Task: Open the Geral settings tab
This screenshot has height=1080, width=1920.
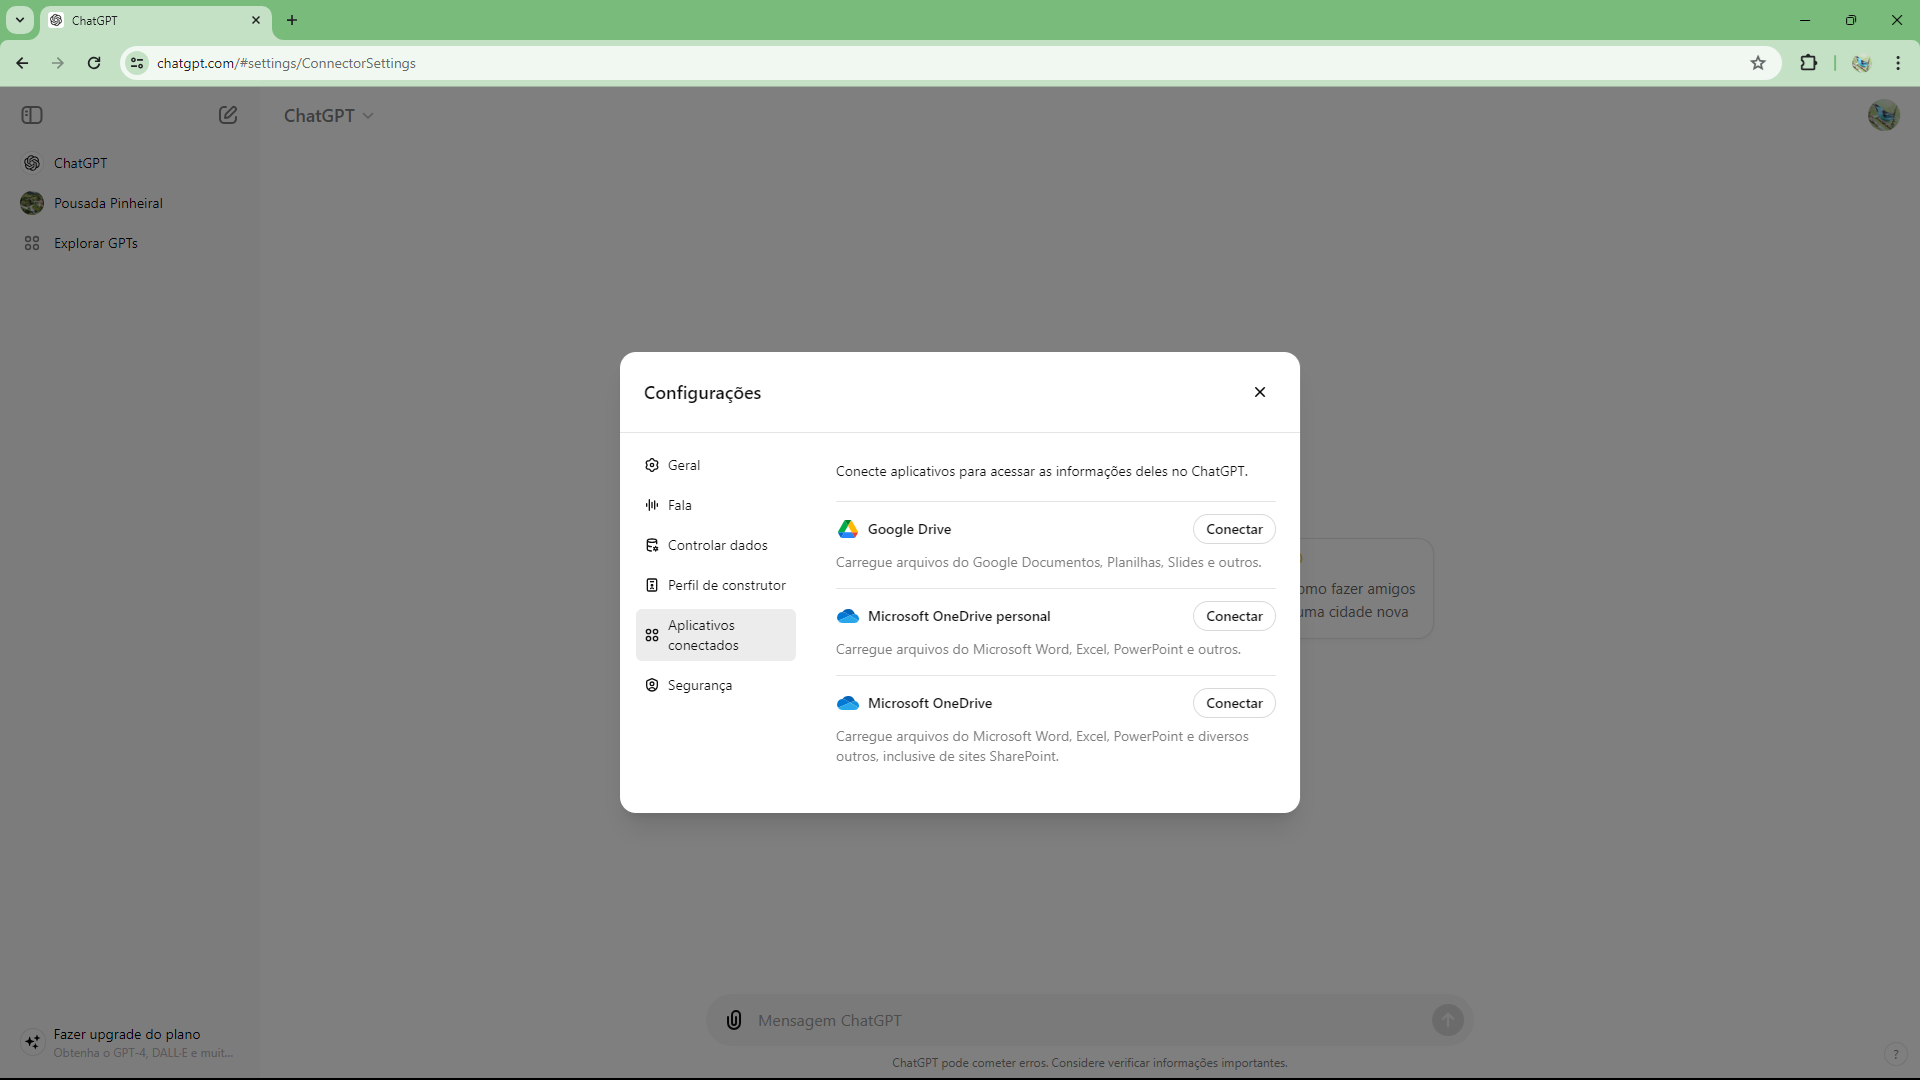Action: [716, 465]
